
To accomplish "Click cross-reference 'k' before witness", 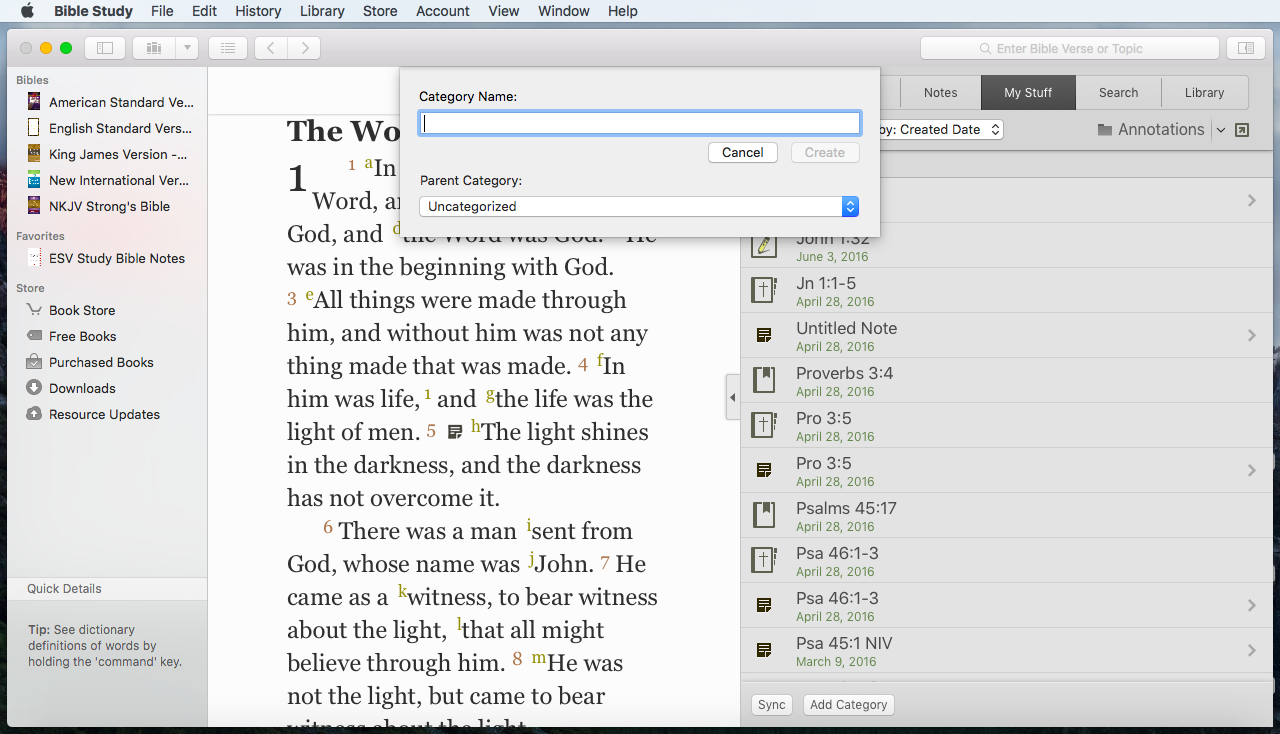I will (402, 591).
